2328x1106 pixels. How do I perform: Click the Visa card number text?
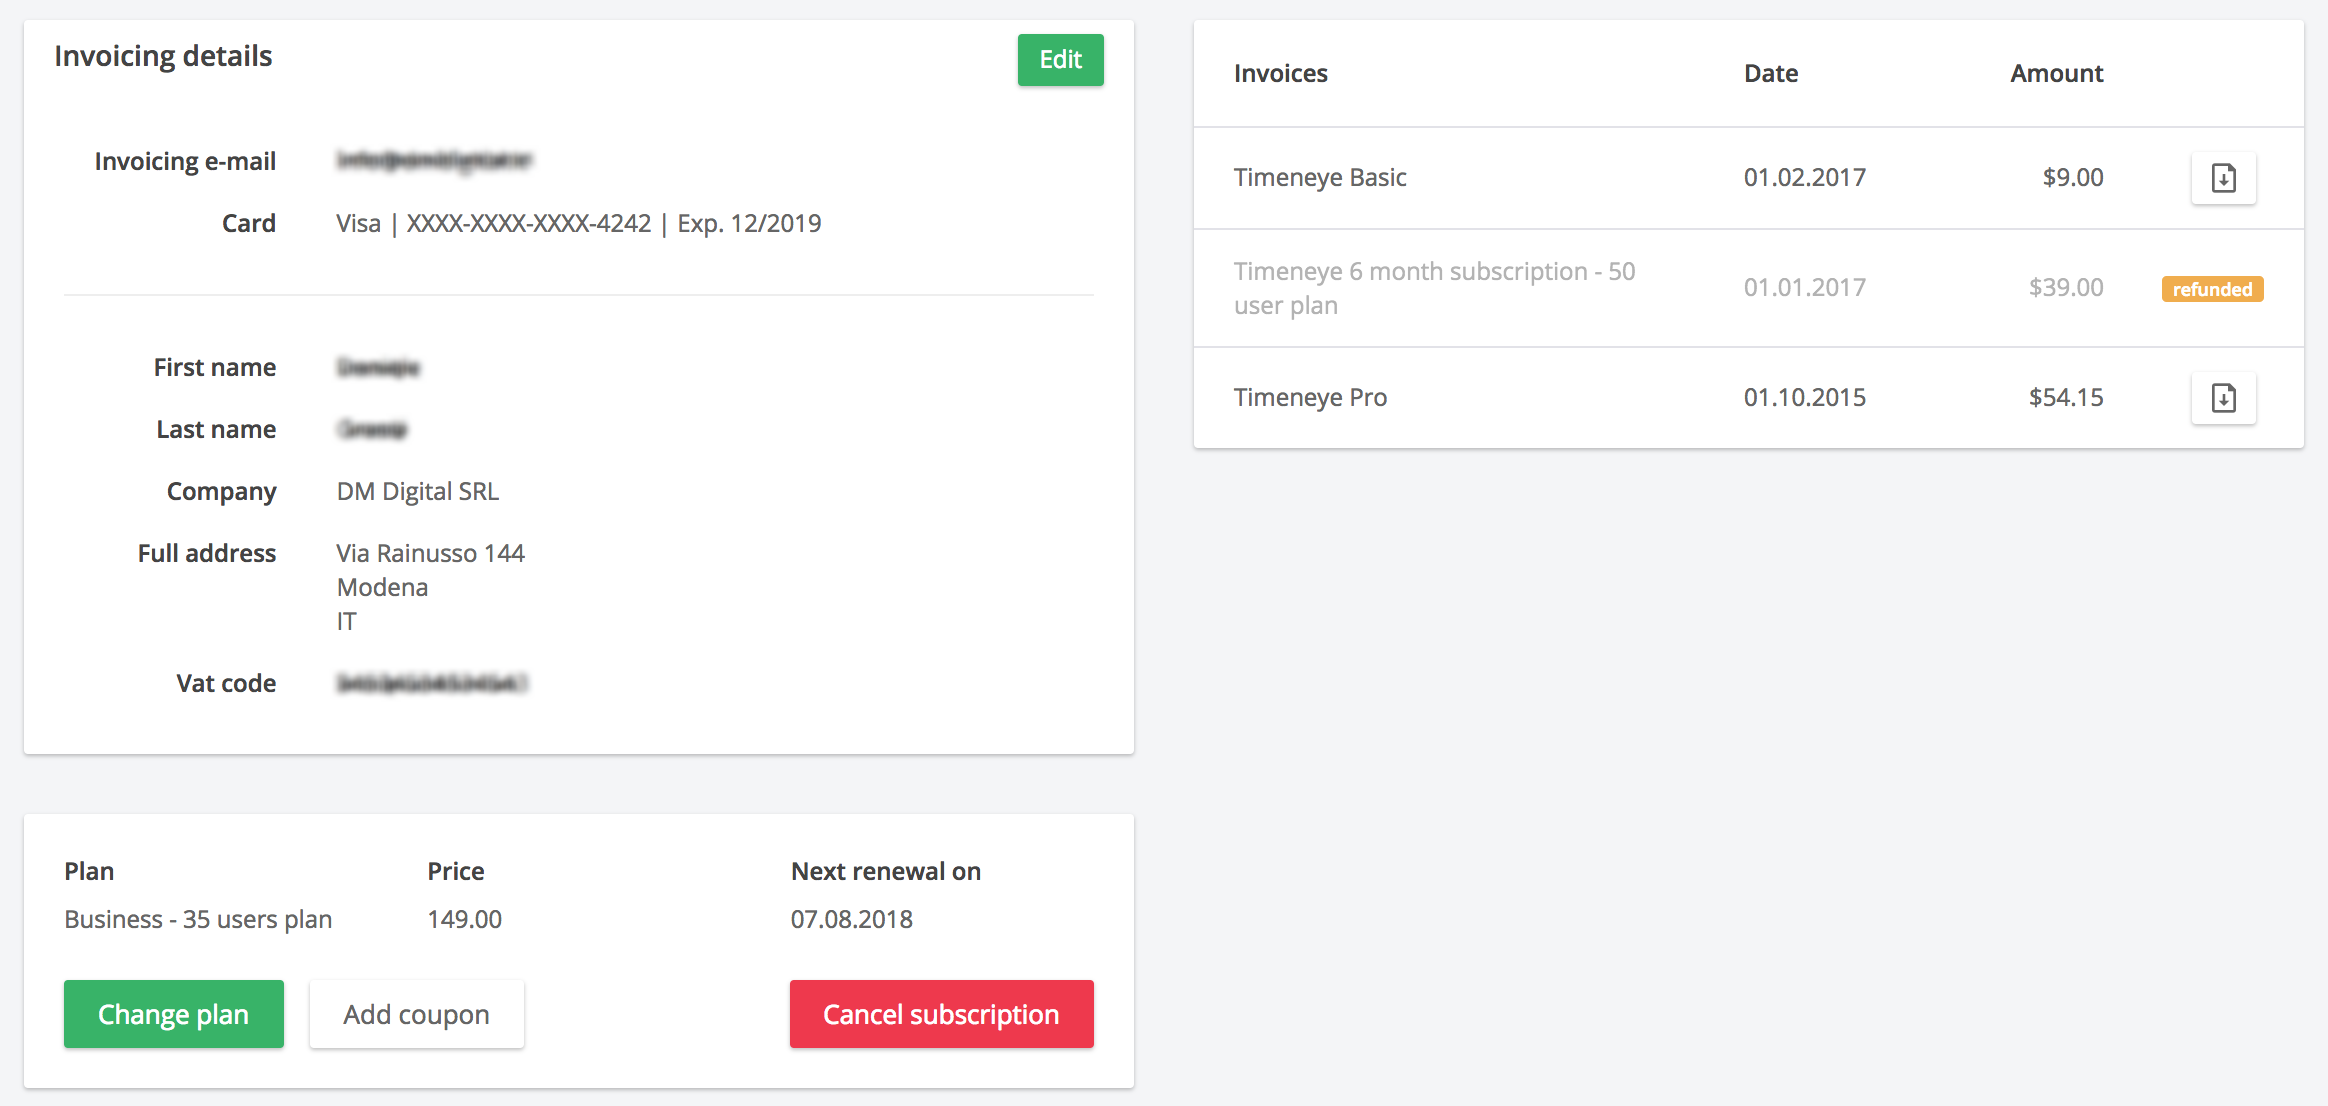tap(578, 224)
